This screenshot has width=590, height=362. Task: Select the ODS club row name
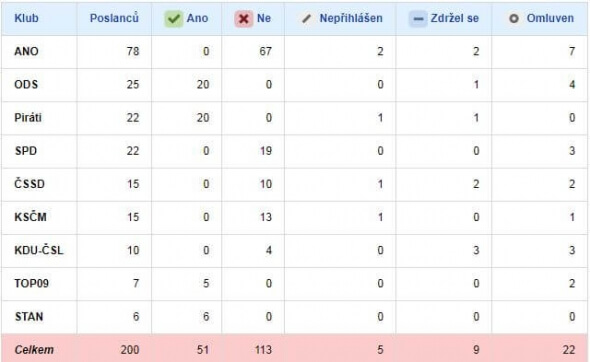click(26, 84)
